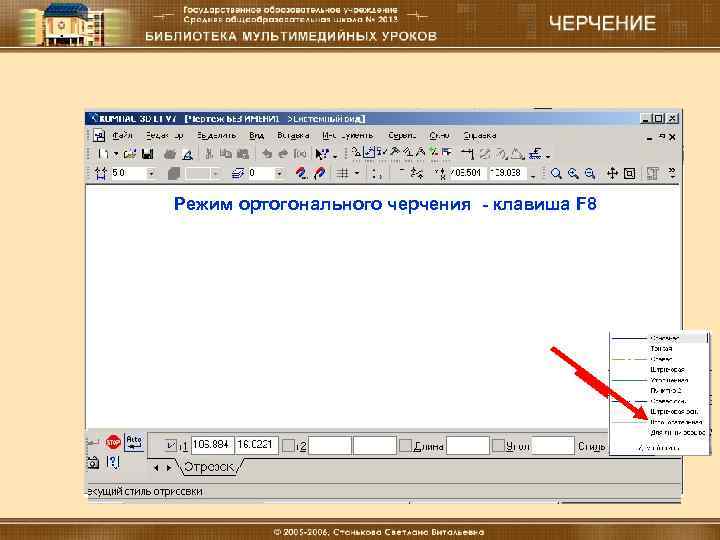Click the current scale icon
720x540 pixels.
pos(101,174)
